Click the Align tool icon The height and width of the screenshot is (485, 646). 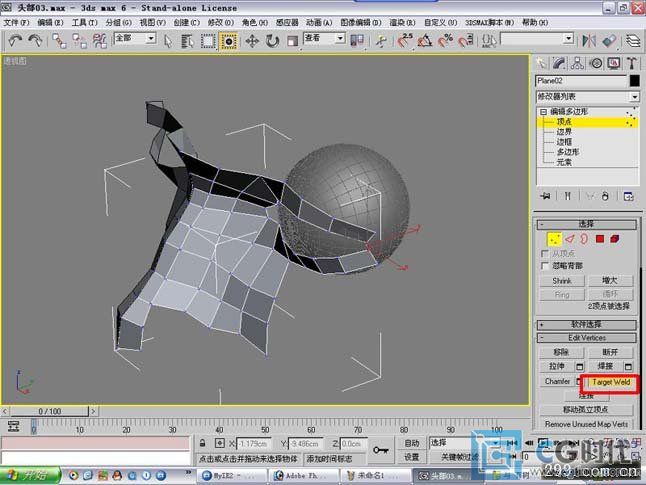[x=609, y=40]
